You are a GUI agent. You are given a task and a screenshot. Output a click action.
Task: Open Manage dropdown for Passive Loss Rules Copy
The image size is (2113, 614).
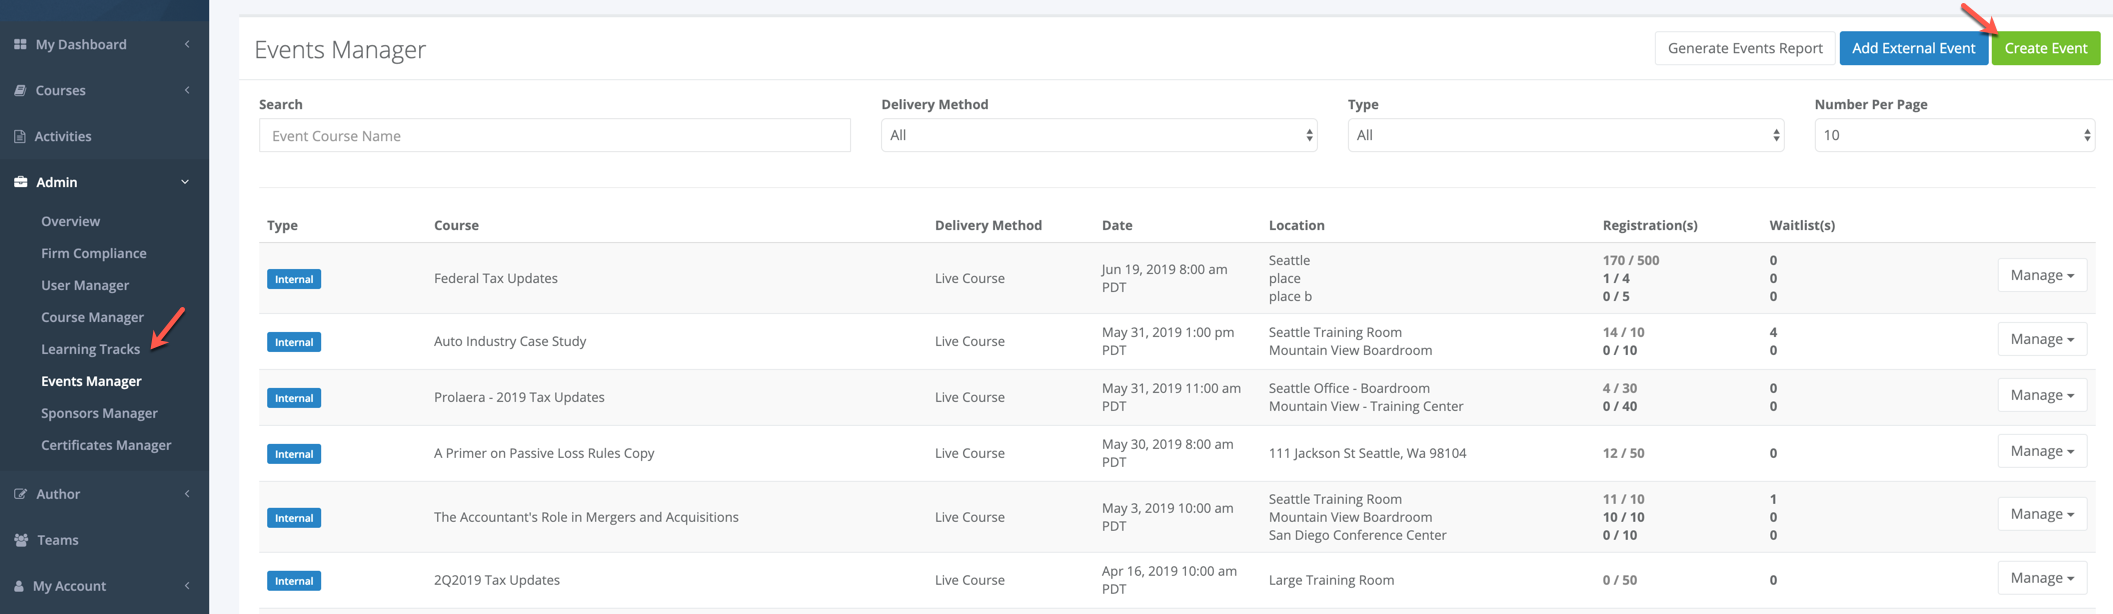(x=2042, y=451)
